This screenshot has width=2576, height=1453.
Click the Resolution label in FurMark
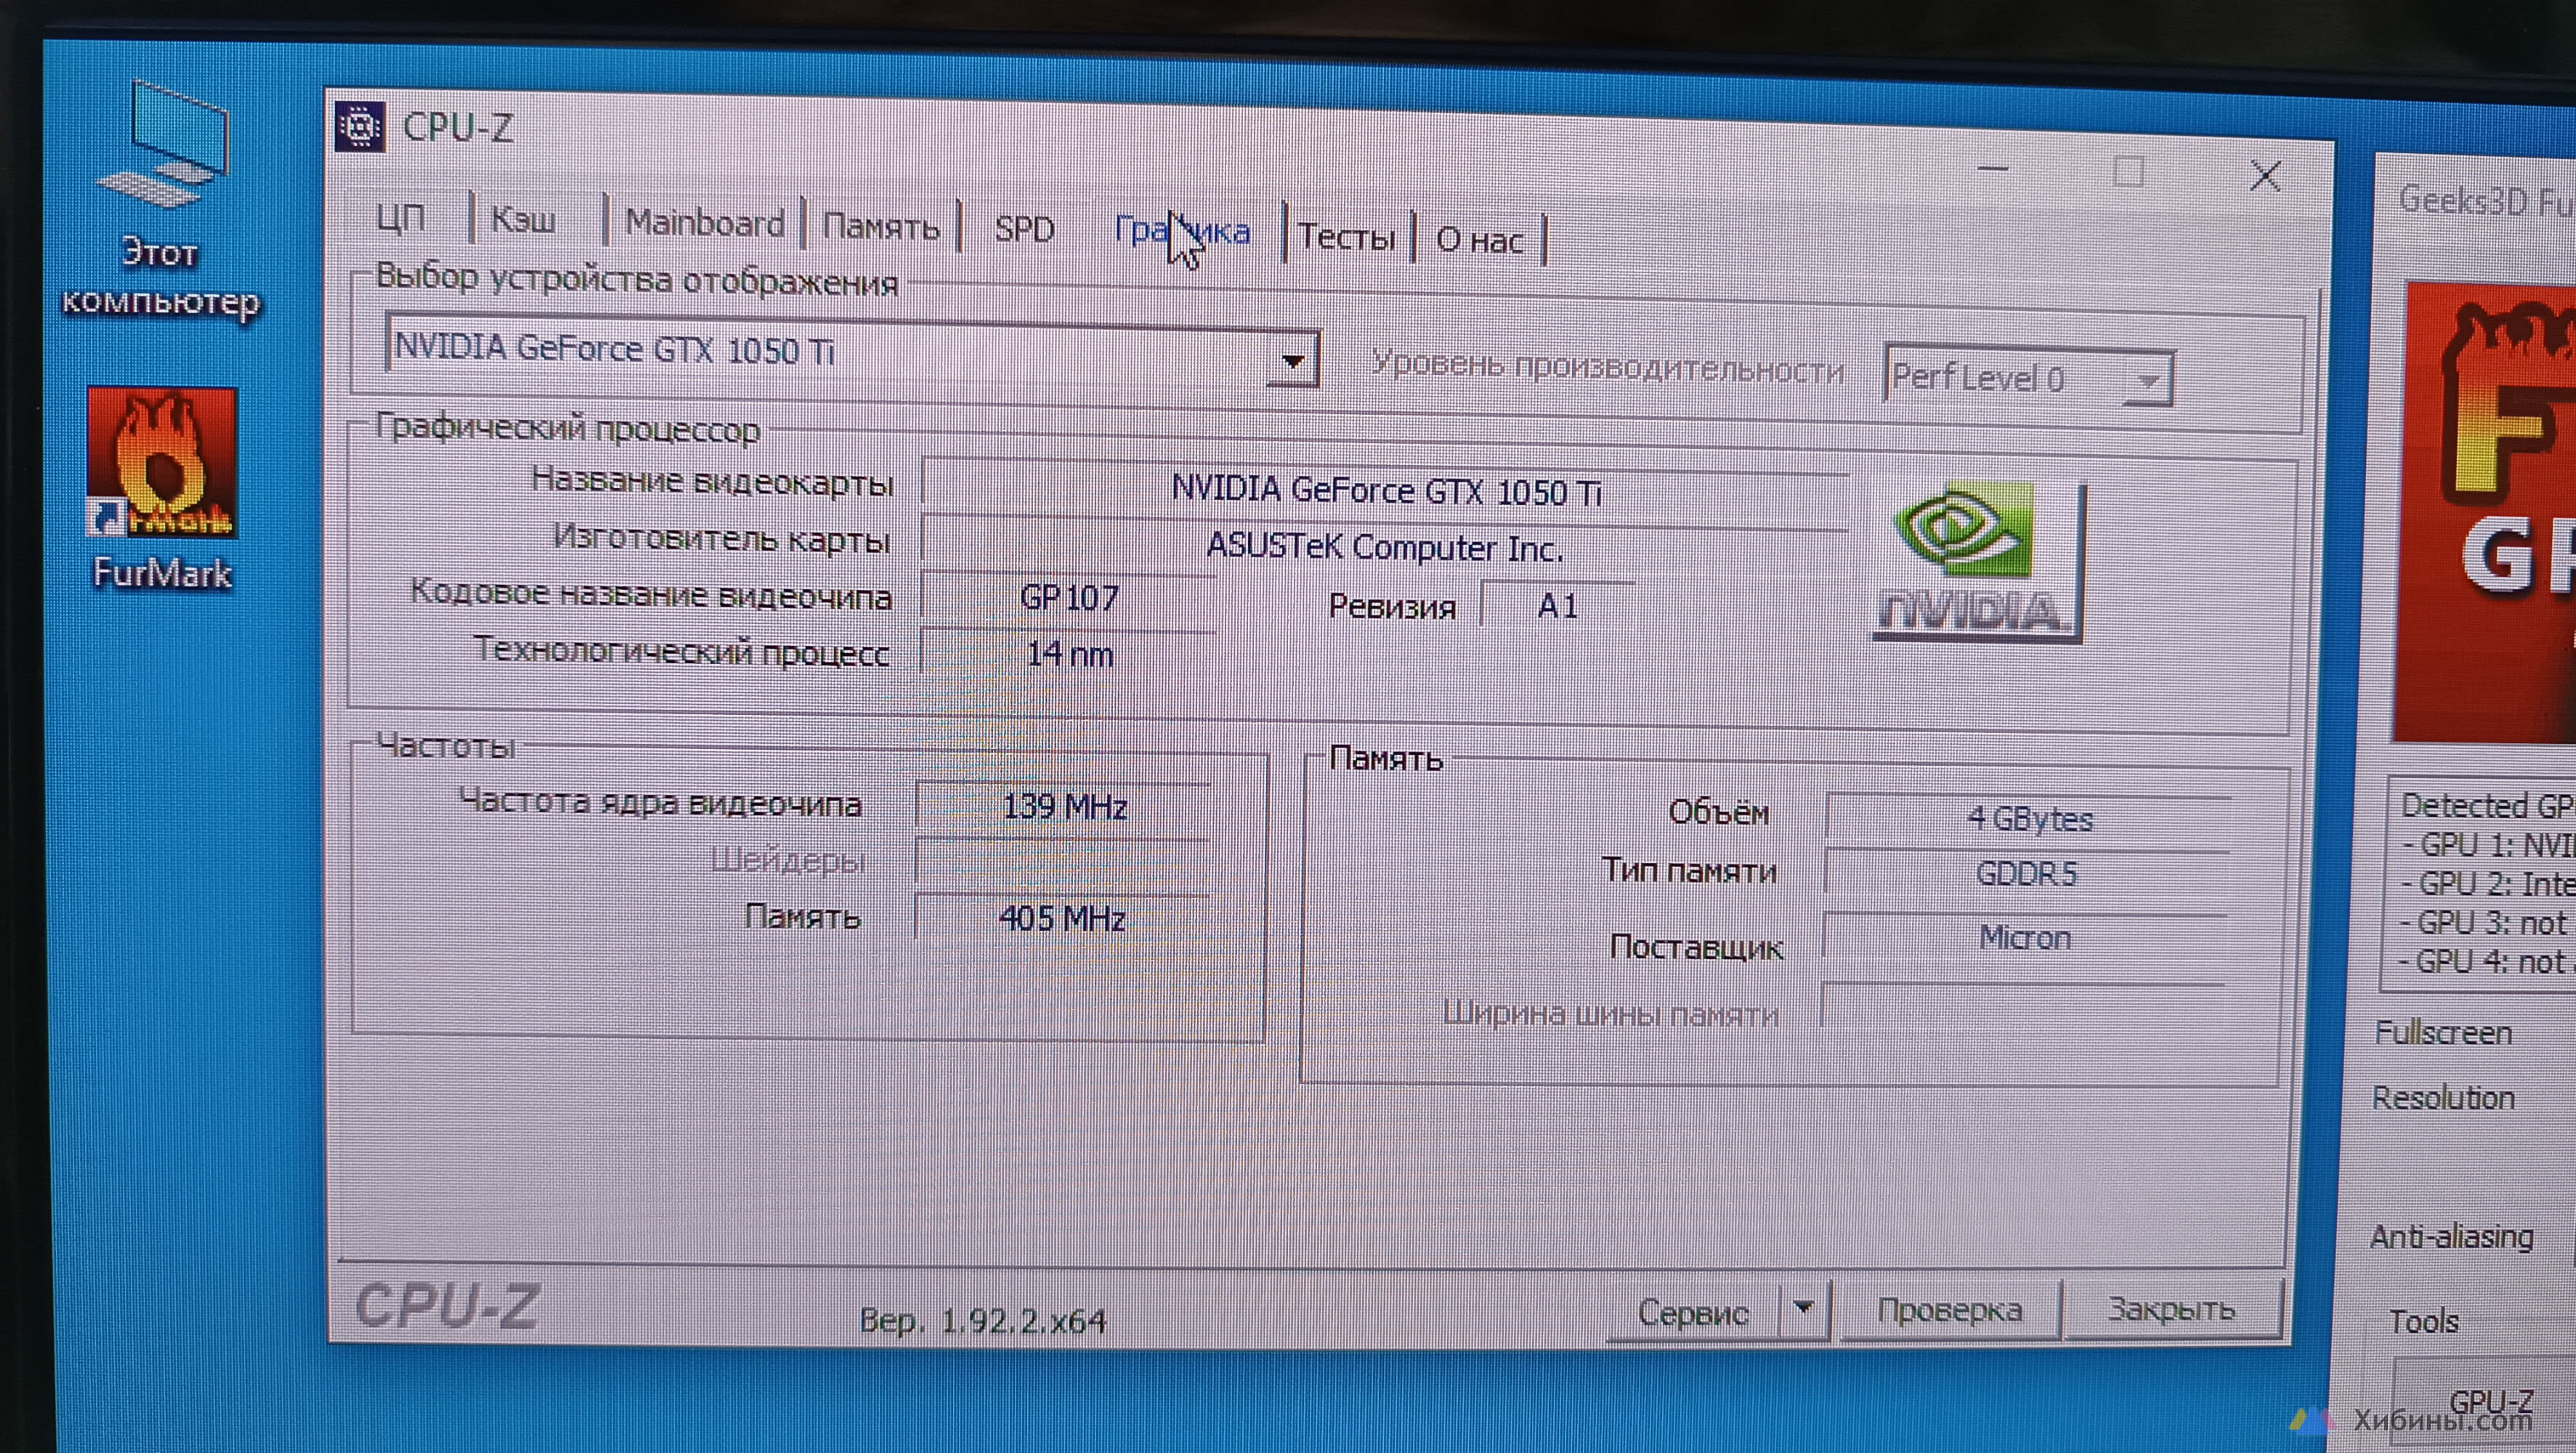(x=2443, y=1098)
